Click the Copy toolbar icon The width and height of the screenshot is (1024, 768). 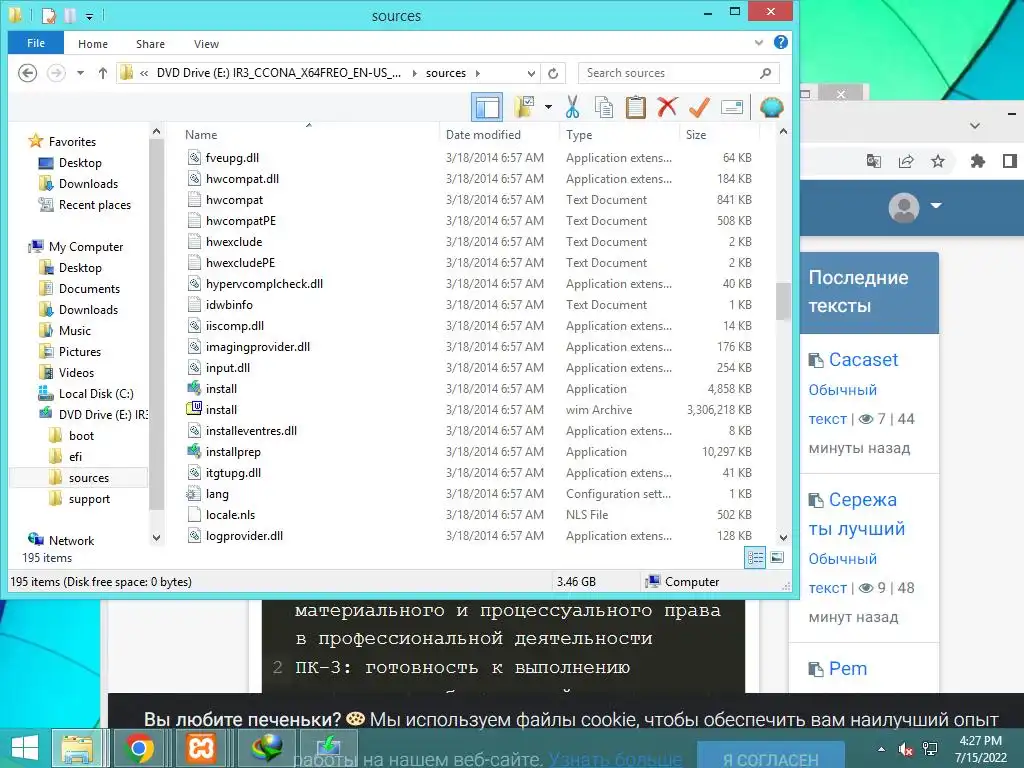tap(603, 107)
